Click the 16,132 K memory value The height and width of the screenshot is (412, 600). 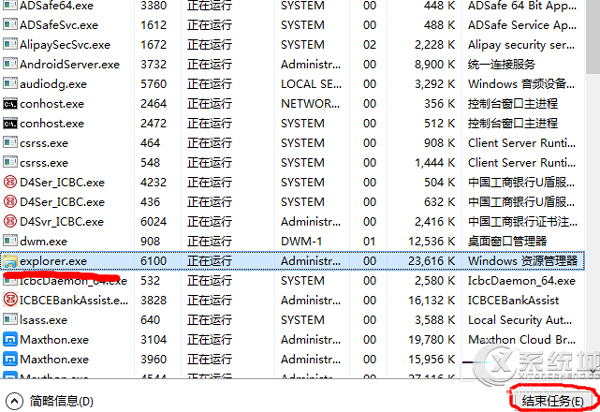point(432,300)
